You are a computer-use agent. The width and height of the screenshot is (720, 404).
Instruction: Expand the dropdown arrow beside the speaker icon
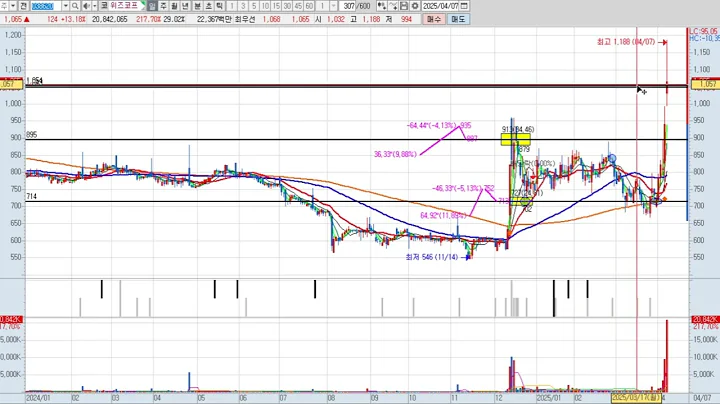95,6
